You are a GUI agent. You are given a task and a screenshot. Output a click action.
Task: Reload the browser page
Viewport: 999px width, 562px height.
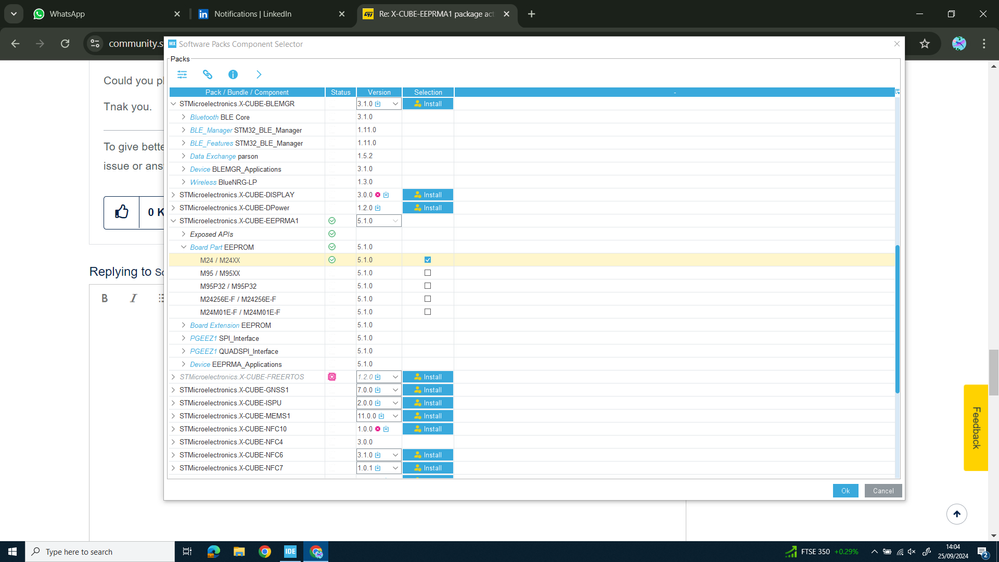(65, 43)
